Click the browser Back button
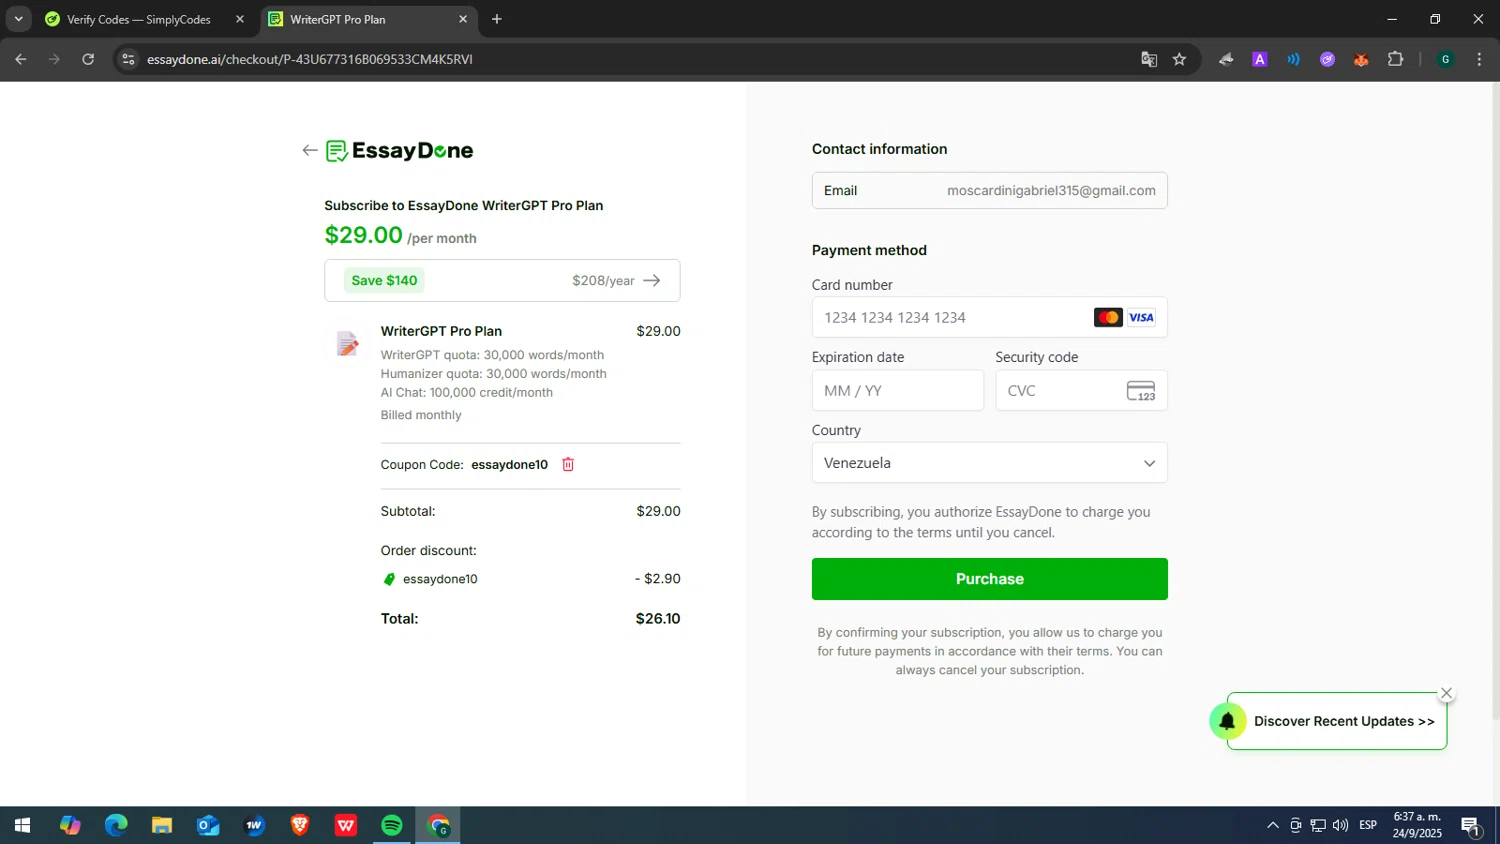 21,59
